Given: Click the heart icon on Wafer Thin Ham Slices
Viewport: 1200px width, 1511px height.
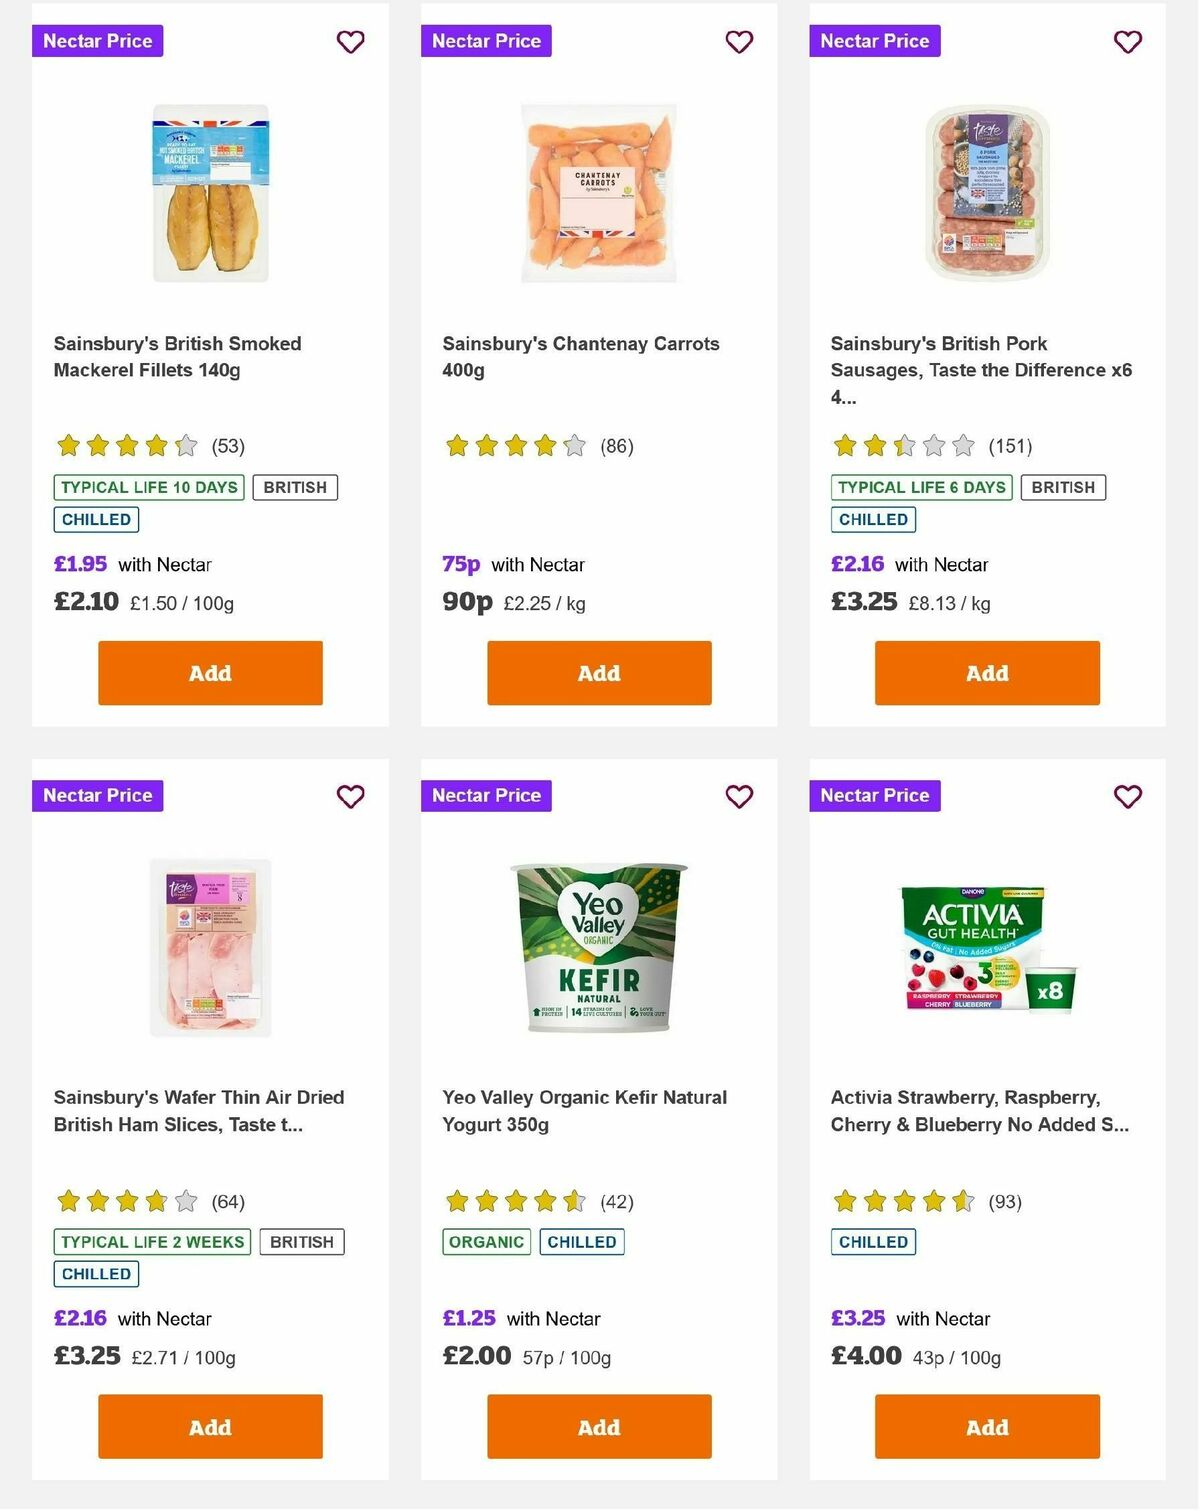Looking at the screenshot, I should click(351, 797).
